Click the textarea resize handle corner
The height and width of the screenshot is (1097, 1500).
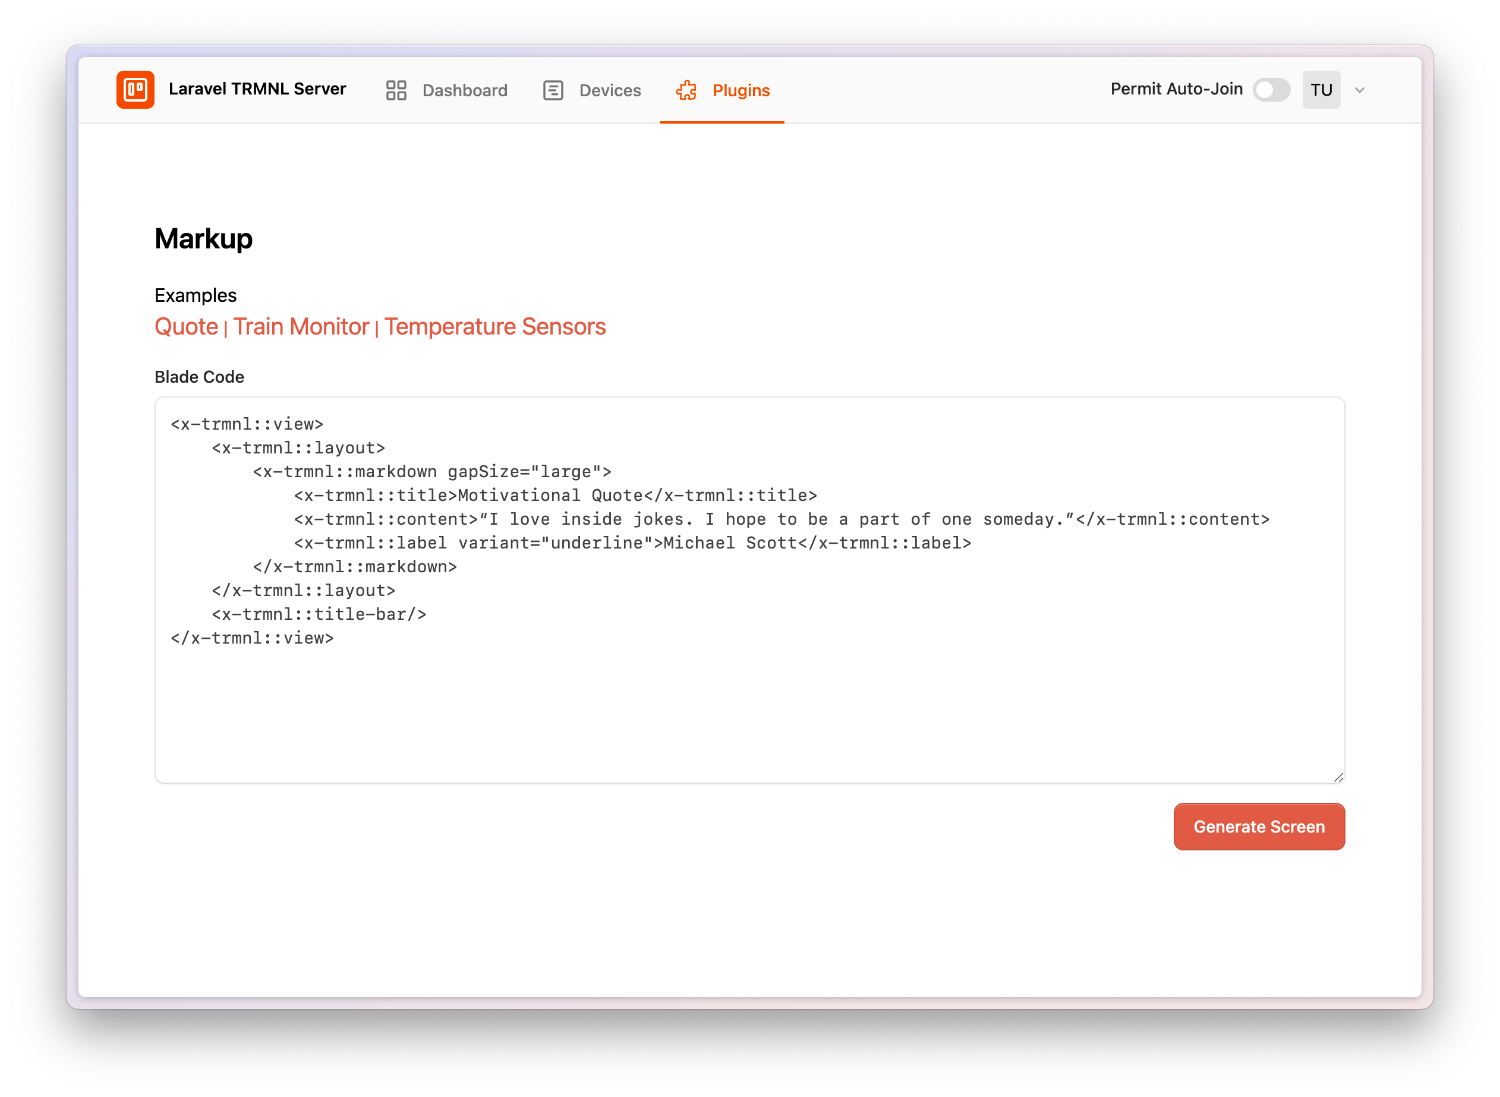click(1338, 774)
